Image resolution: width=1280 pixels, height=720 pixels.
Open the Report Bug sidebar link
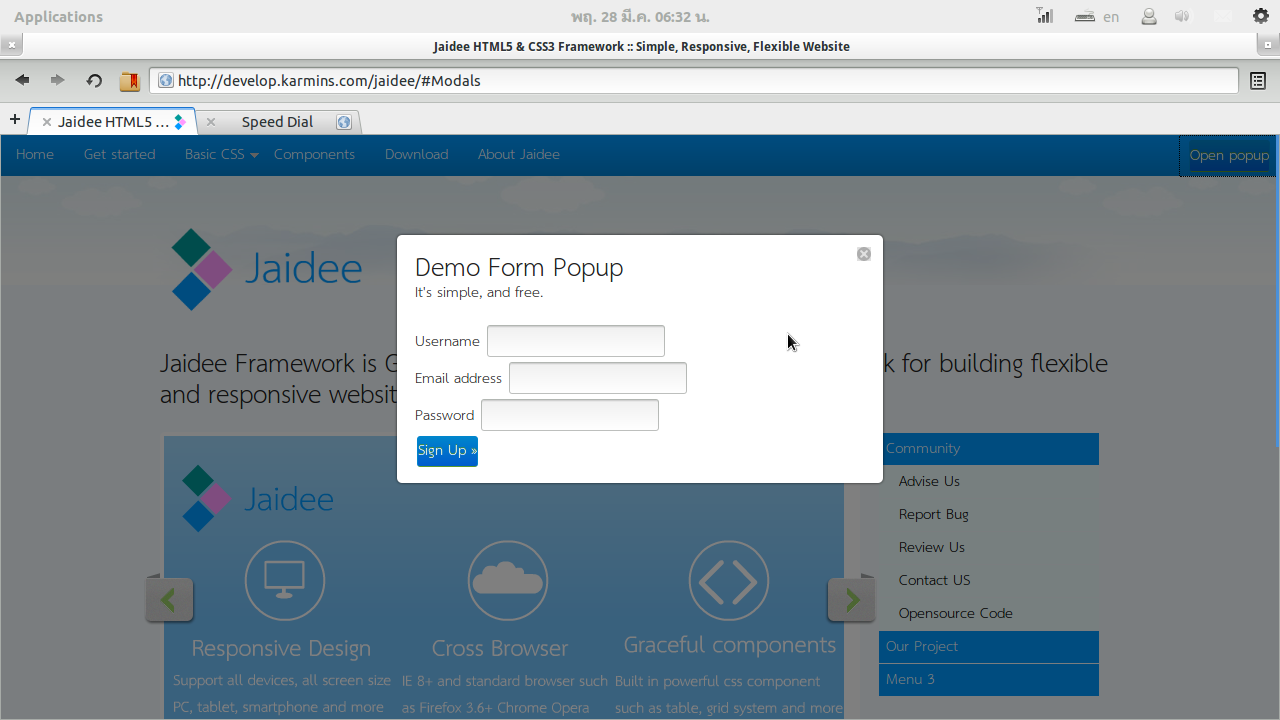click(x=933, y=513)
